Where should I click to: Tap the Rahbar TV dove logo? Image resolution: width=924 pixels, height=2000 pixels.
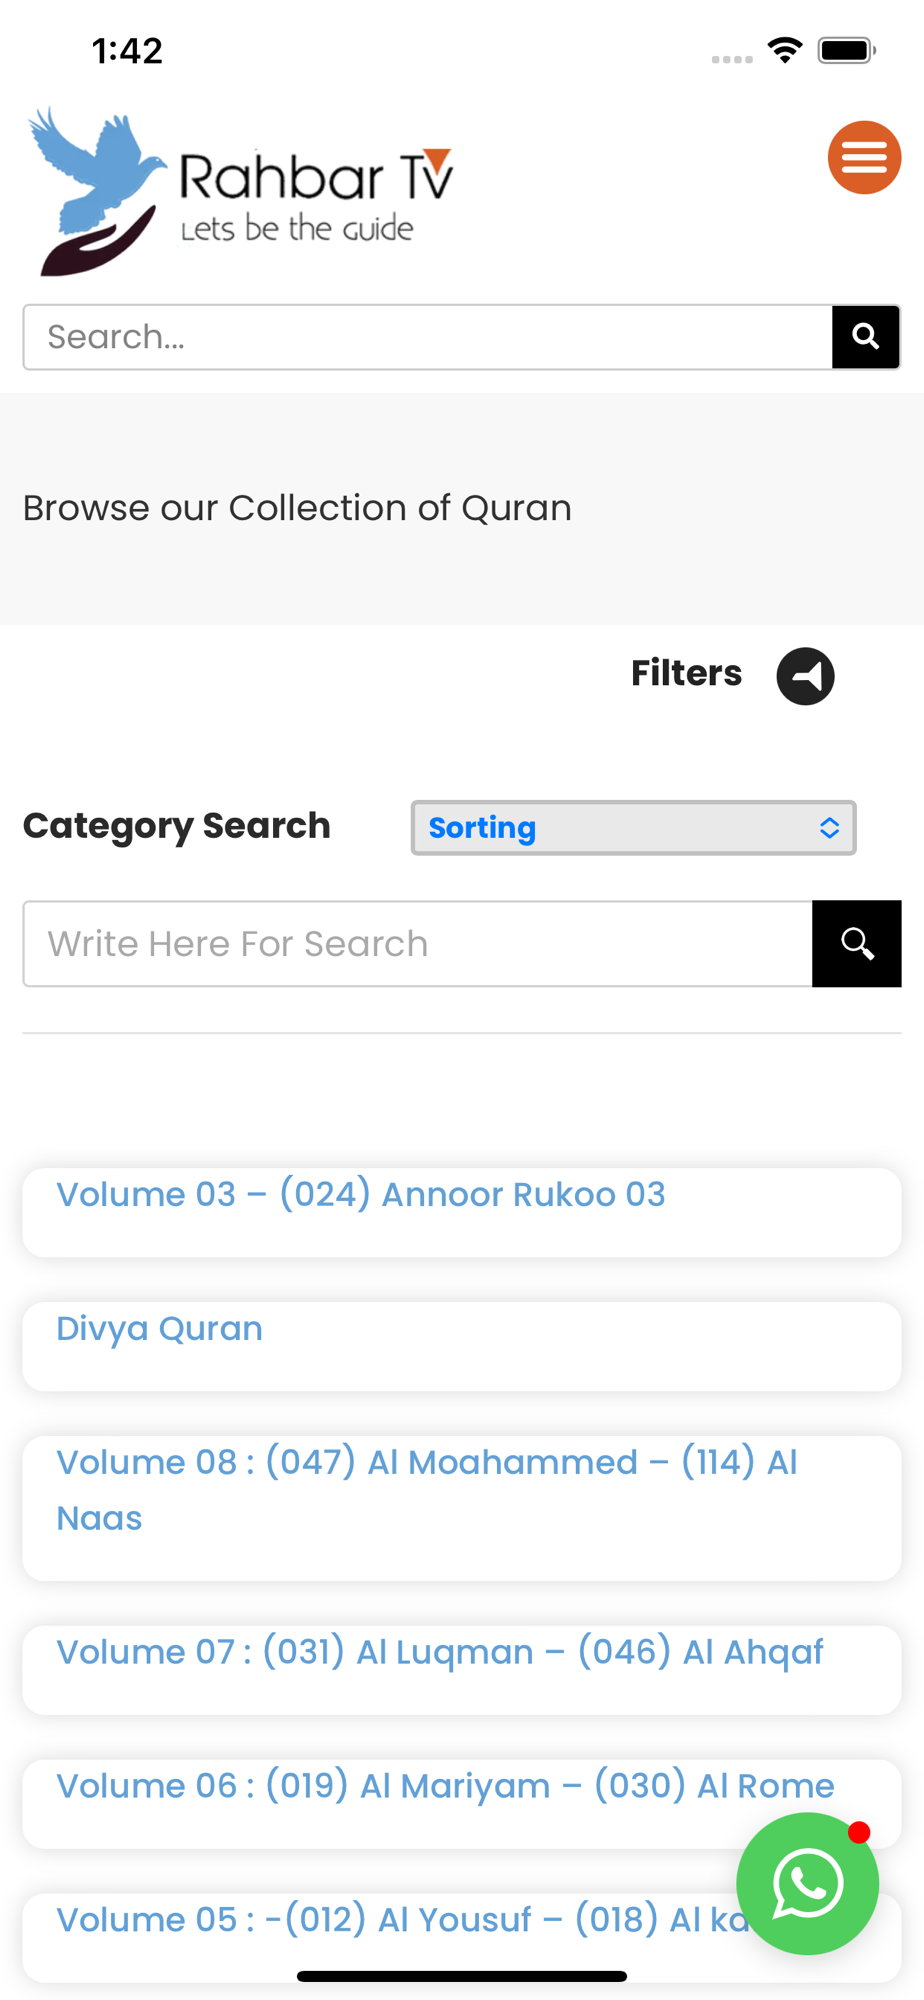[240, 191]
